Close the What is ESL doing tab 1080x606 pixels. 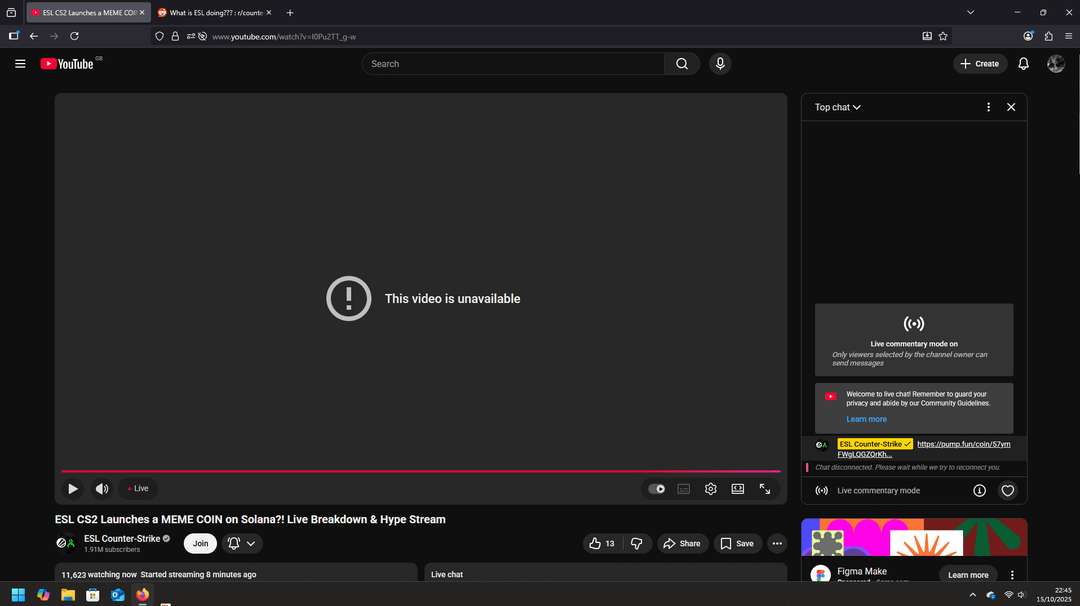pyautogui.click(x=269, y=12)
